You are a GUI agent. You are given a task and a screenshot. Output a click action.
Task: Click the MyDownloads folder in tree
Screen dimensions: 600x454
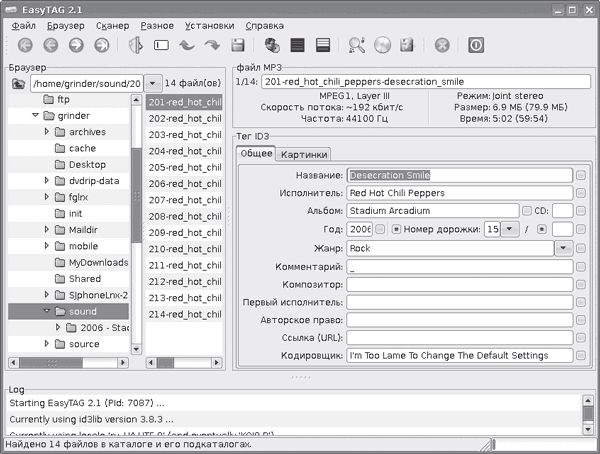tap(98, 262)
